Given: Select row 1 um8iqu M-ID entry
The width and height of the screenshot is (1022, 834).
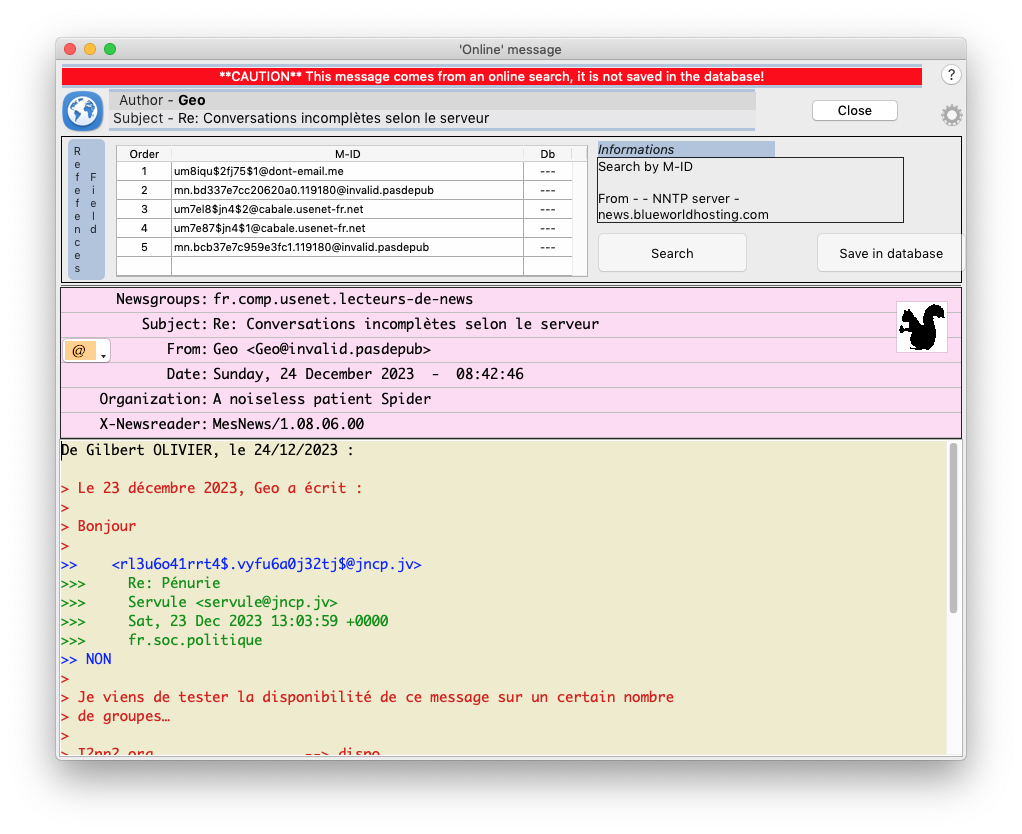Looking at the screenshot, I should pos(347,171).
